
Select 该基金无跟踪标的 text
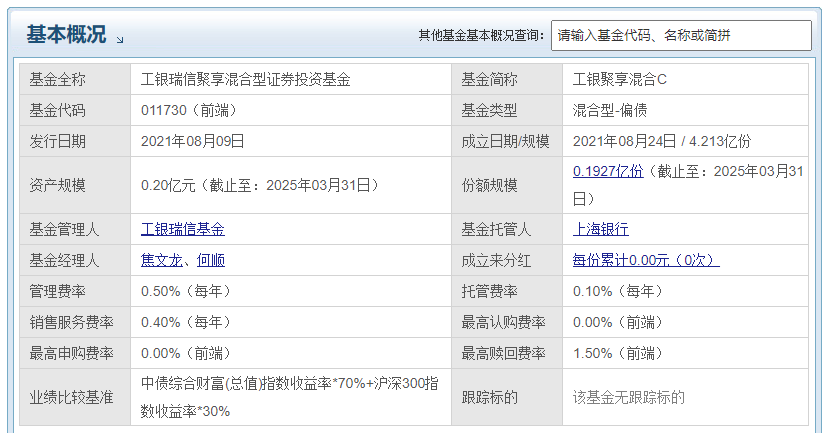[x=628, y=397]
